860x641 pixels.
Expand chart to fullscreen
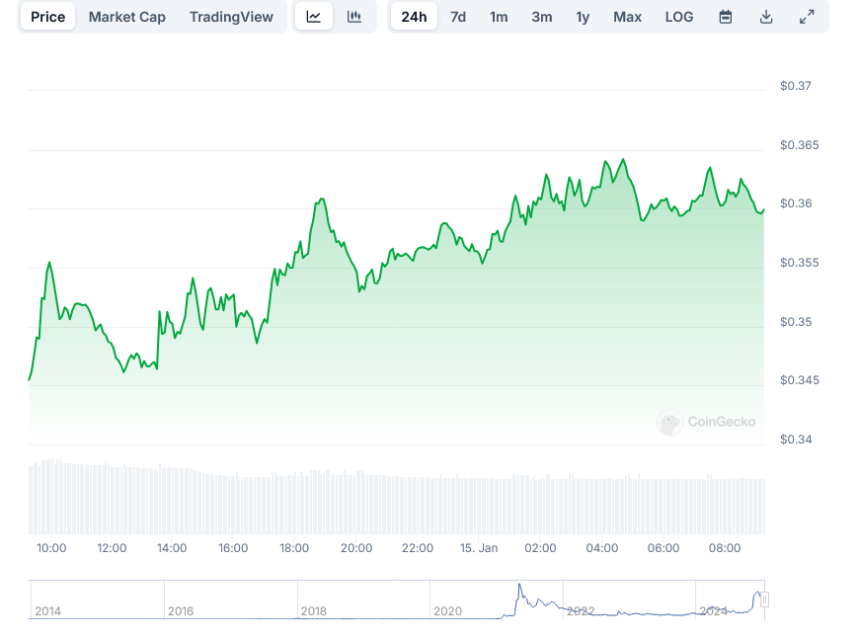click(807, 17)
